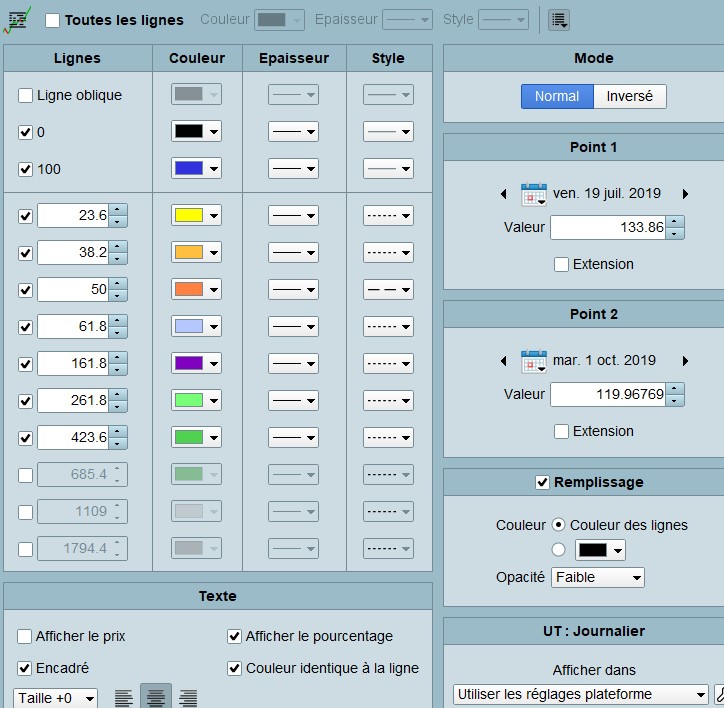724x708 pixels.
Task: Select the custom fill color radio button
Action: tap(558, 550)
